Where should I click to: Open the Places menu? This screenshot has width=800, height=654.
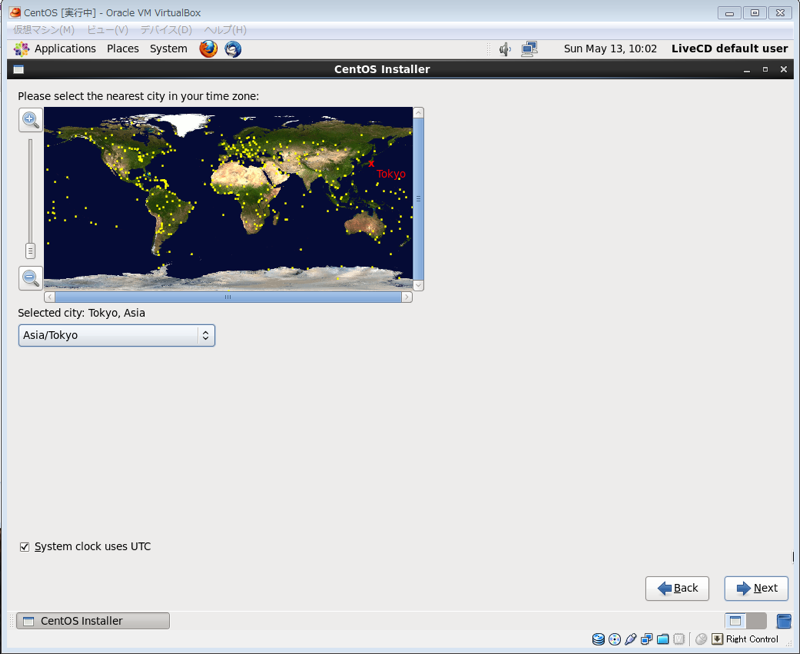[123, 49]
